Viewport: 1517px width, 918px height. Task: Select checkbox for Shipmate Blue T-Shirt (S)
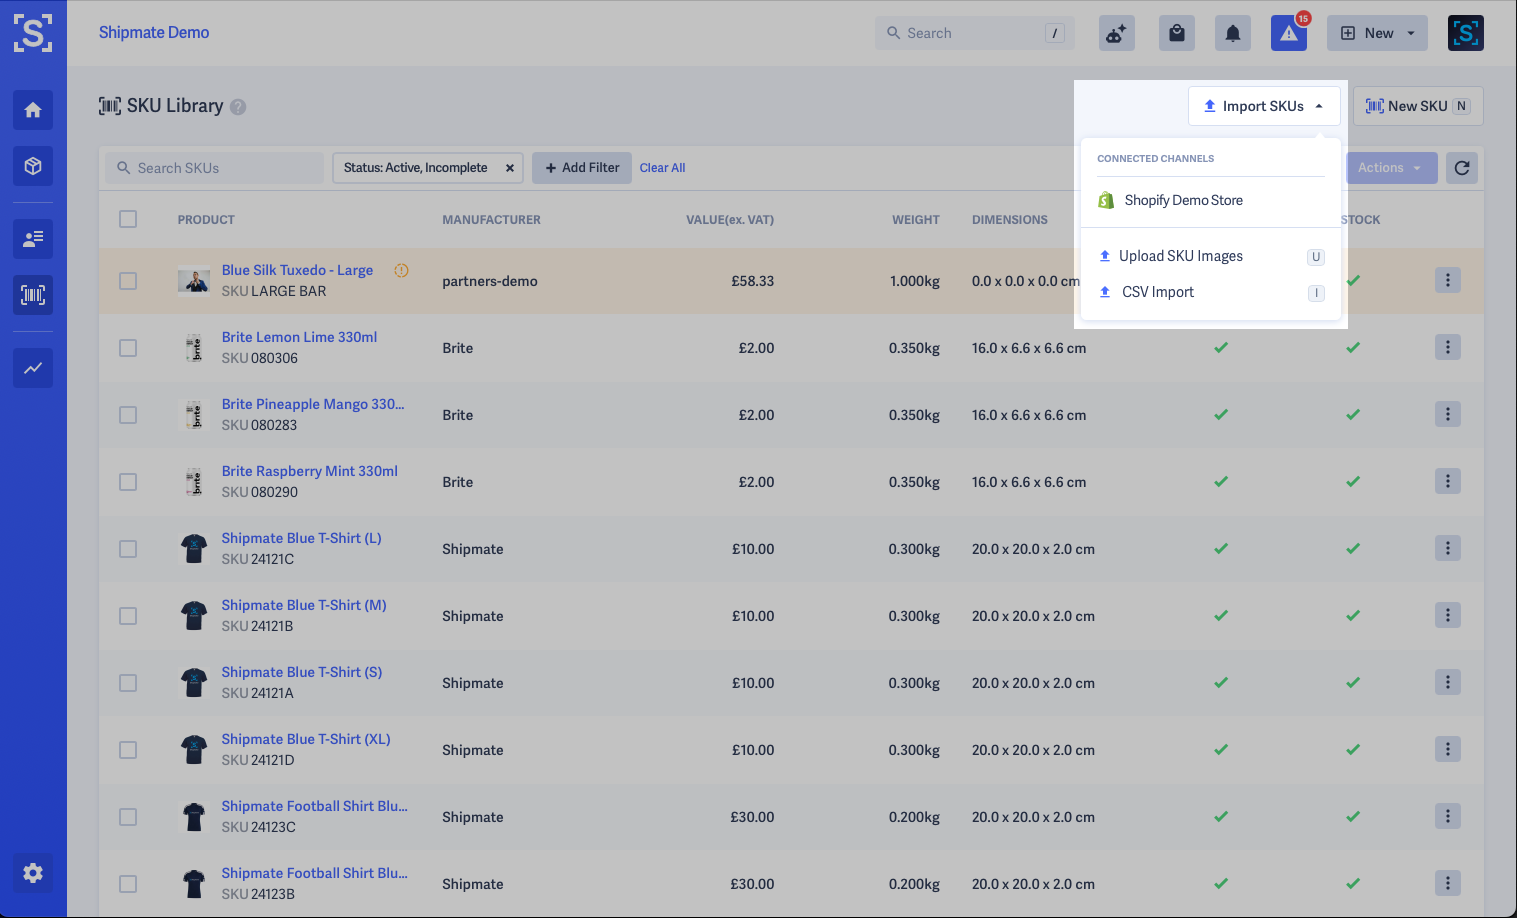click(128, 683)
